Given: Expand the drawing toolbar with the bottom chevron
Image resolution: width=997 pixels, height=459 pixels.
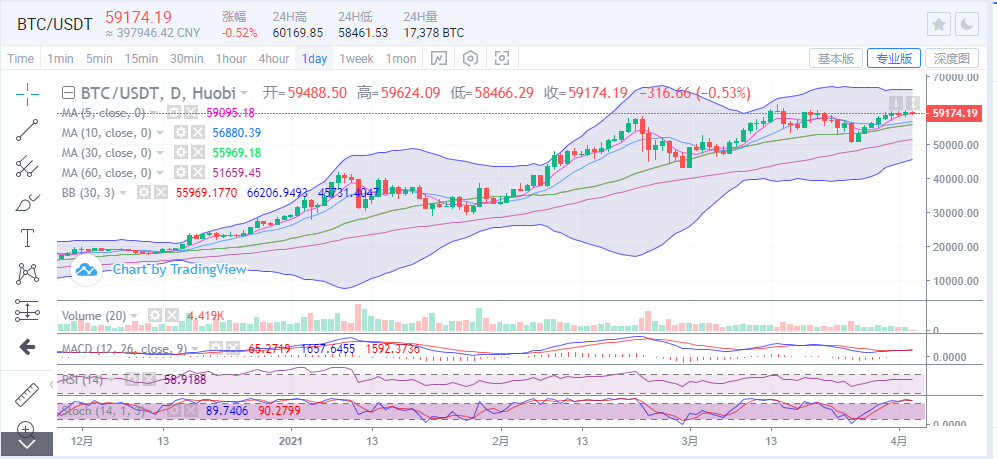Looking at the screenshot, I should [x=26, y=444].
